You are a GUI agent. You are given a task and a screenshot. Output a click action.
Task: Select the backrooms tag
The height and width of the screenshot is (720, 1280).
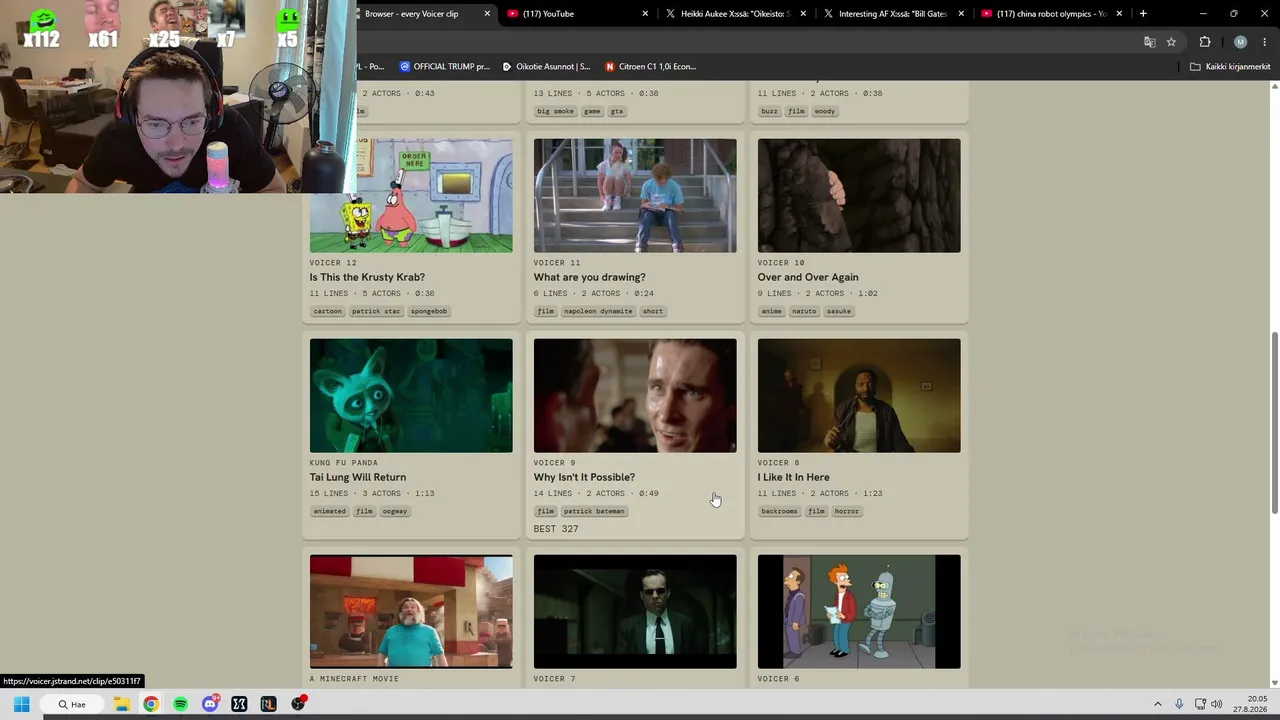tap(779, 511)
